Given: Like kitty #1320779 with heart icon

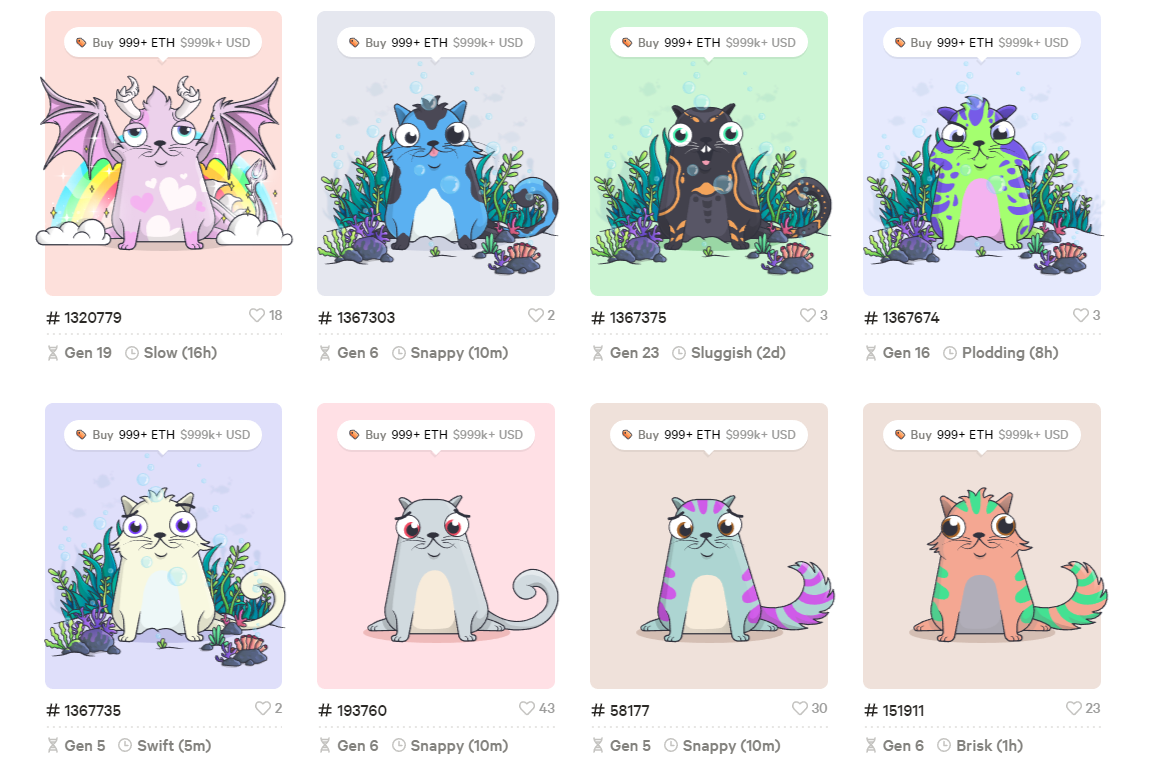Looking at the screenshot, I should click(x=256, y=315).
